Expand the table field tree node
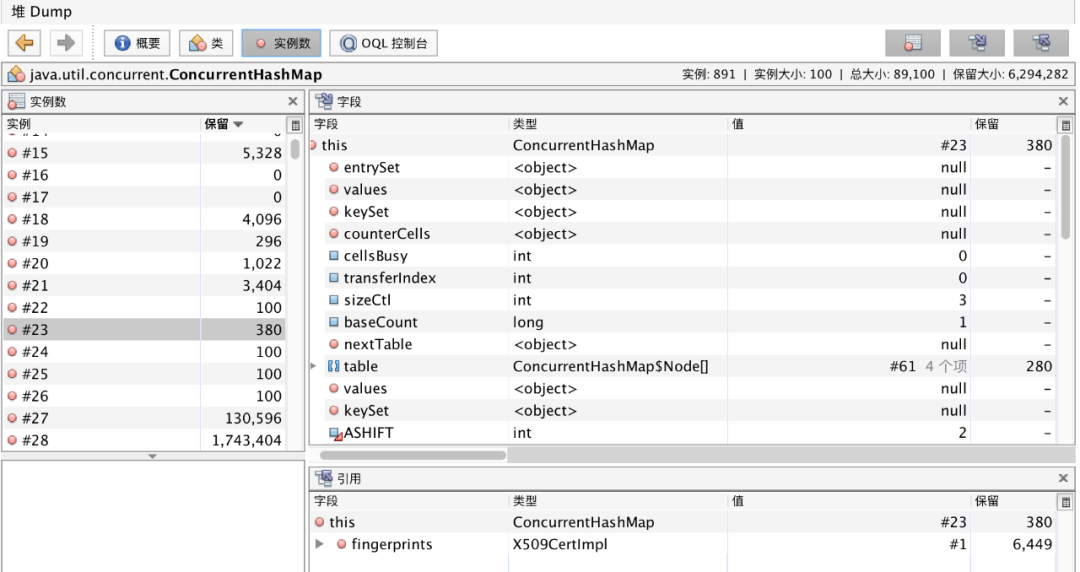This screenshot has width=1080, height=572. [x=315, y=367]
